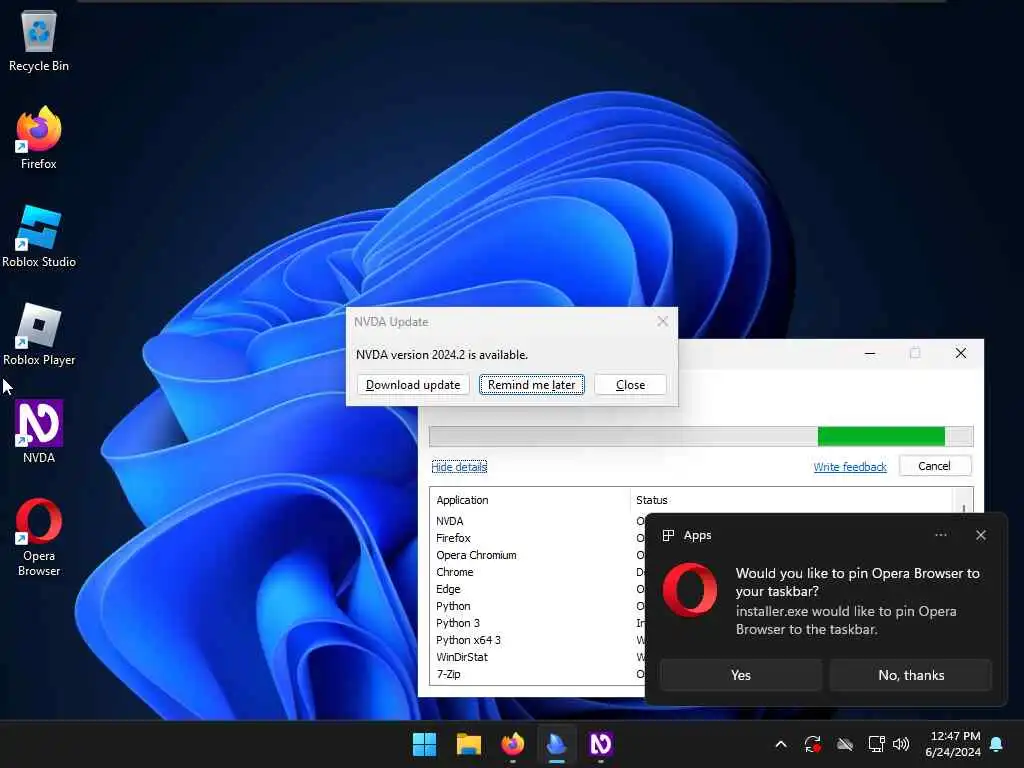The image size is (1024, 768).
Task: Show hidden system tray icons
Action: pos(781,744)
